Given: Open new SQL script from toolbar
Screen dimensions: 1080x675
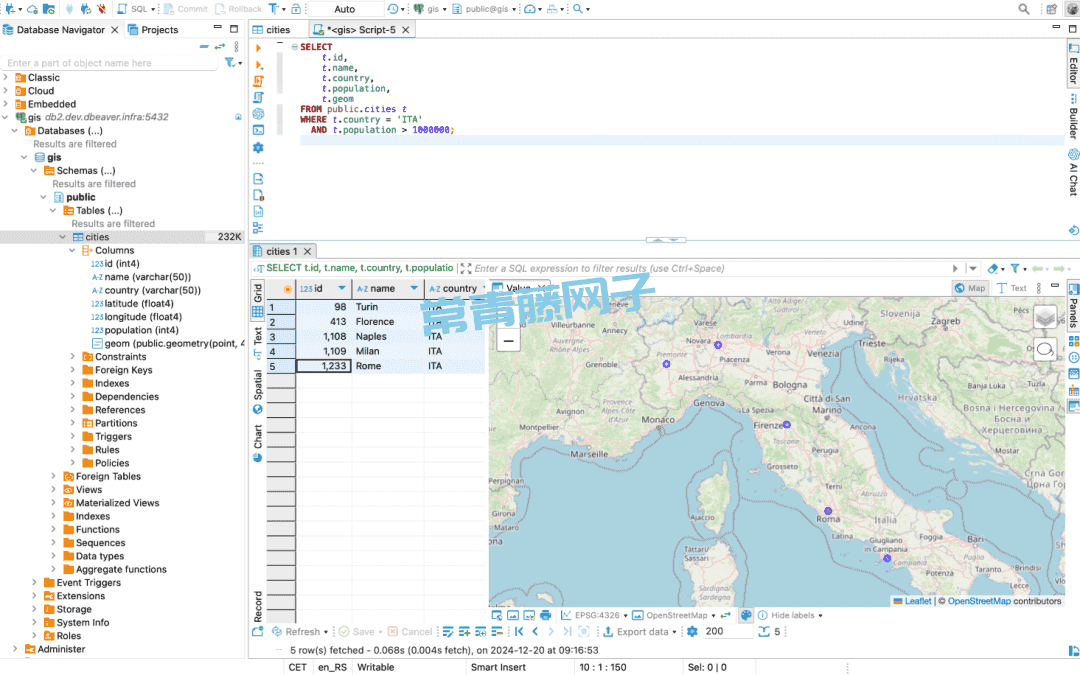Looking at the screenshot, I should (x=136, y=9).
